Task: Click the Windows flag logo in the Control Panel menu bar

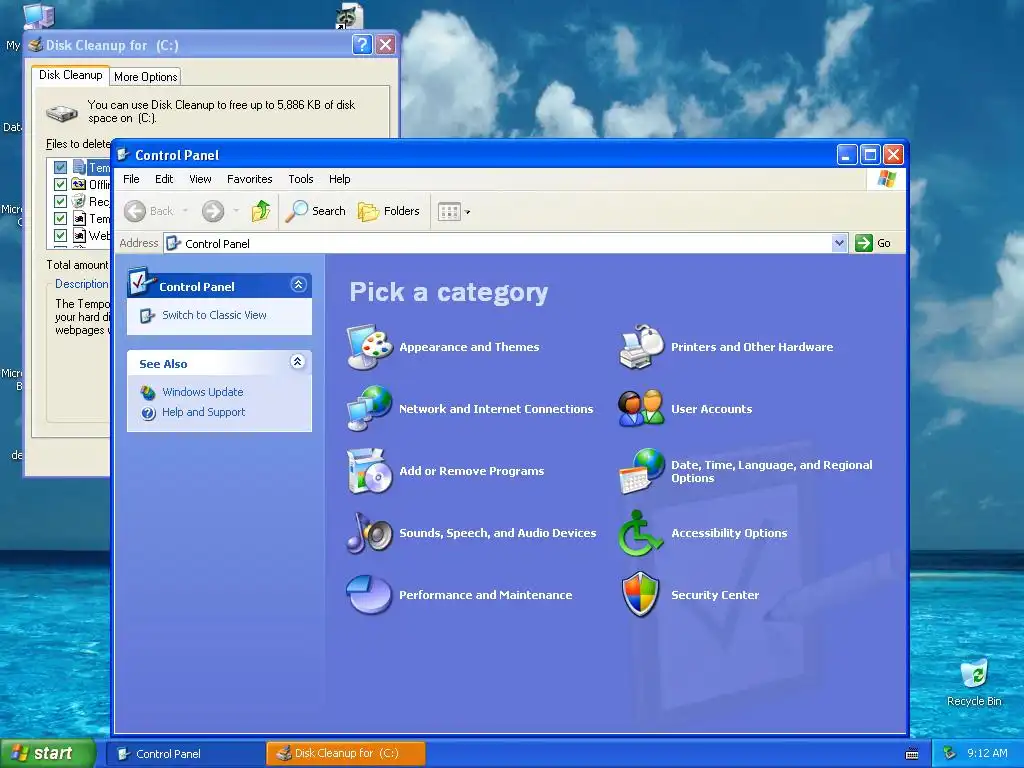Action: pyautogui.click(x=886, y=178)
